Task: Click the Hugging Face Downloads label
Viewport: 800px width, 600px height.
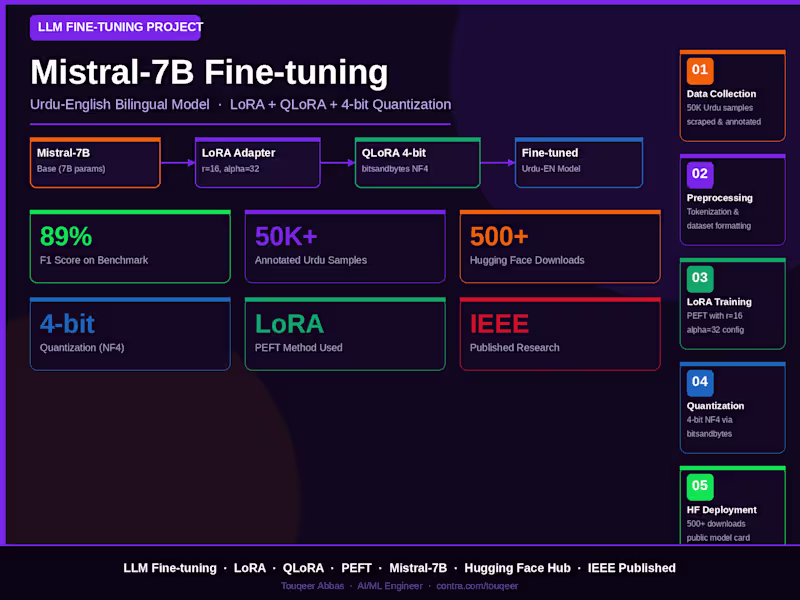Action: [x=527, y=260]
